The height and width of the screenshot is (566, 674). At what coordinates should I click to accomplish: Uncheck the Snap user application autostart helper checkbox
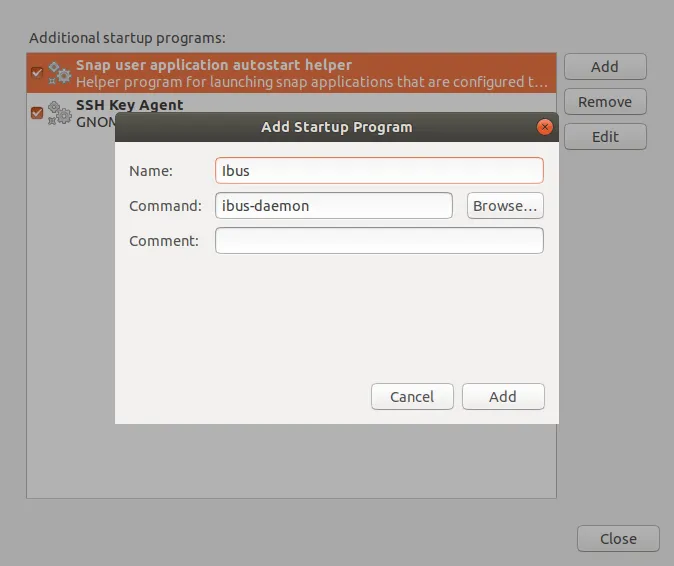coord(37,73)
